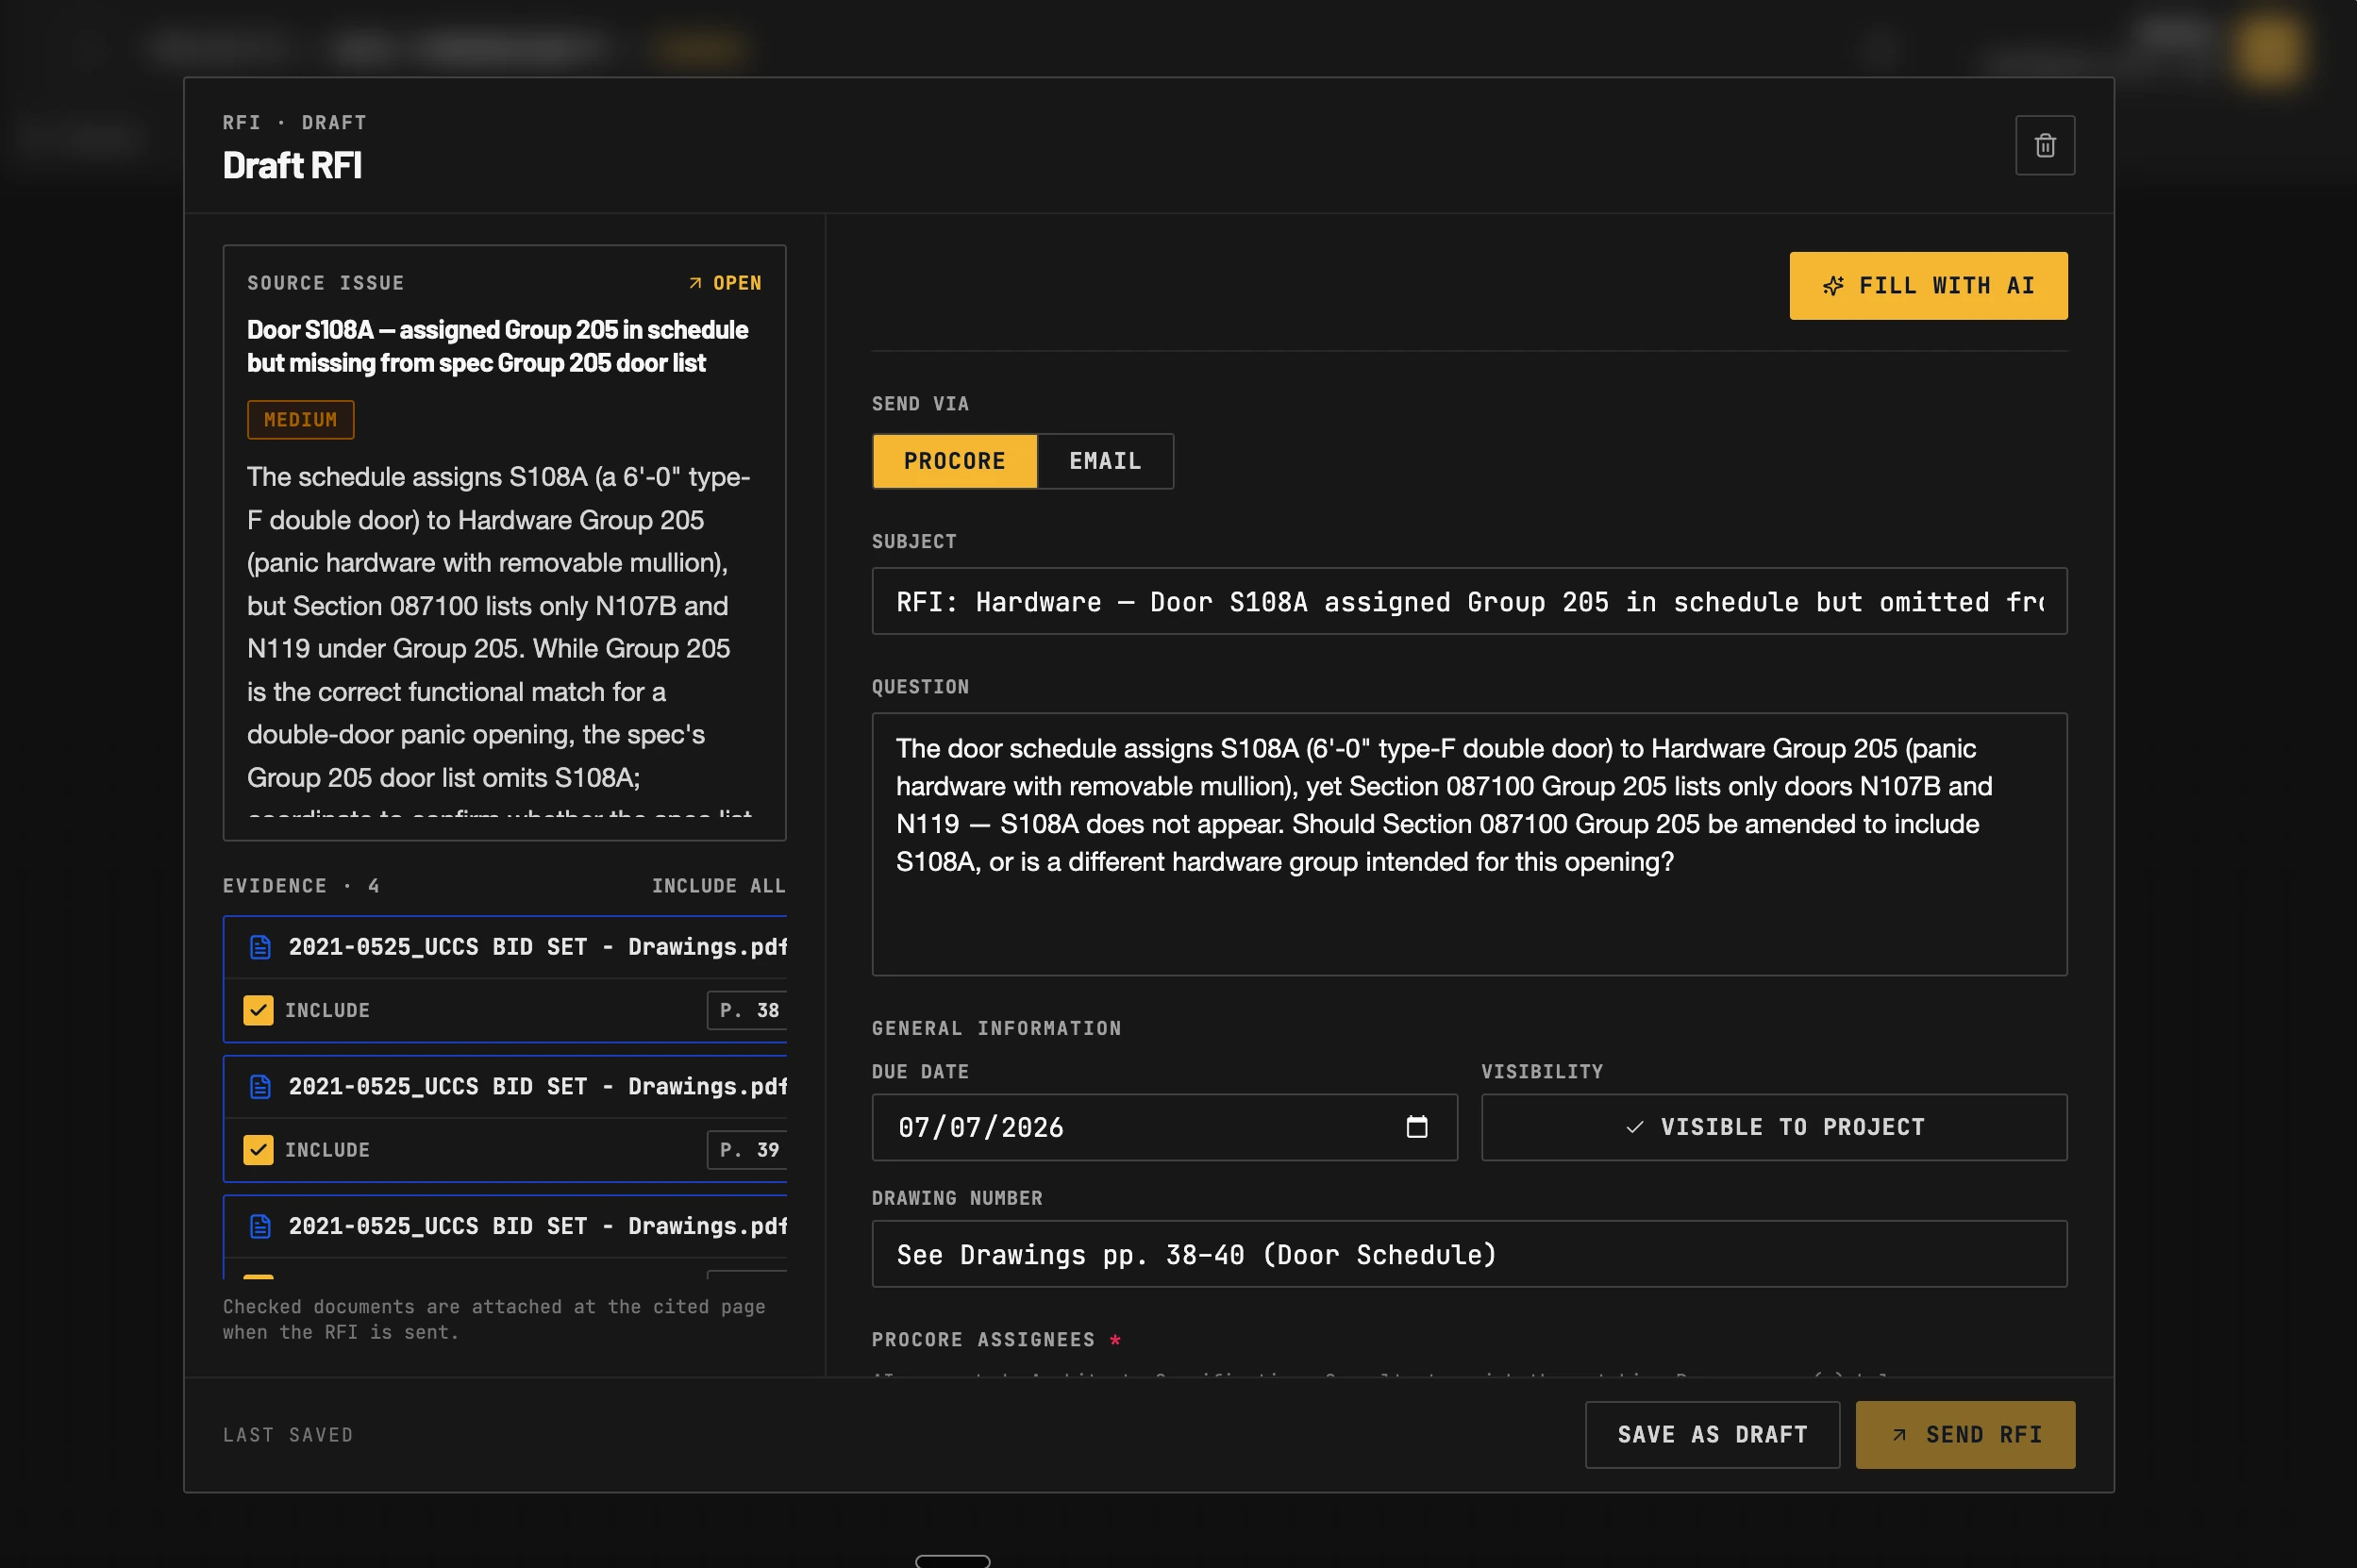
Task: Click the 'Evidence · 4' section header
Action: click(301, 886)
